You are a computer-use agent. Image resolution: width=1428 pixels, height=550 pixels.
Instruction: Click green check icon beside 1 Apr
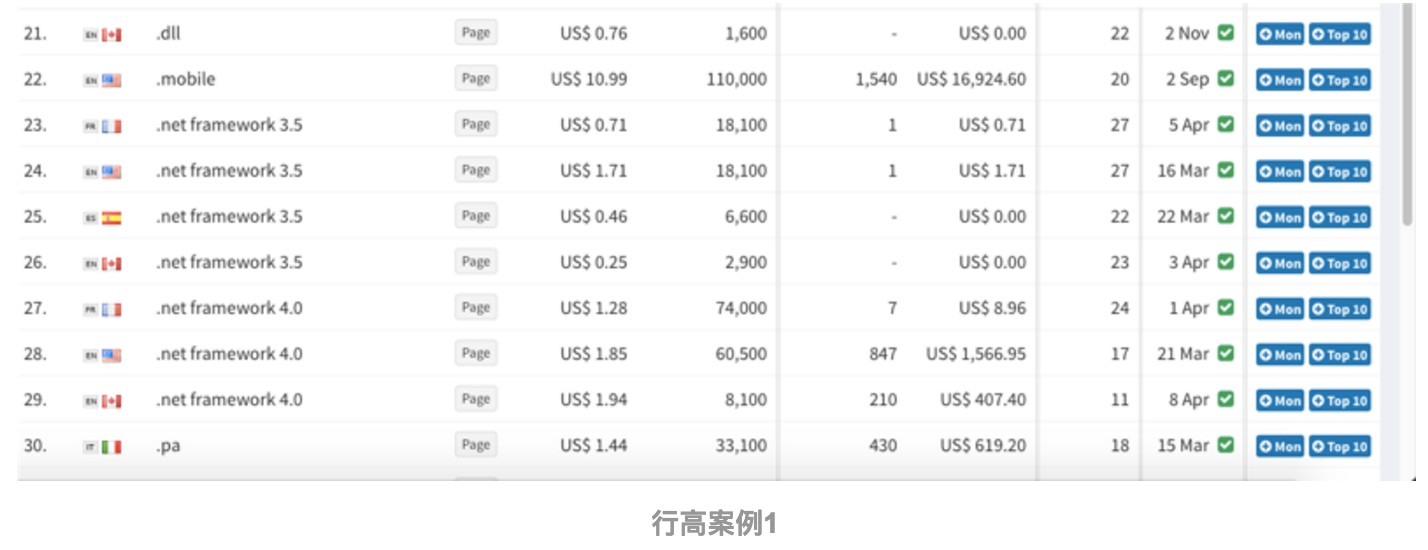click(1225, 307)
